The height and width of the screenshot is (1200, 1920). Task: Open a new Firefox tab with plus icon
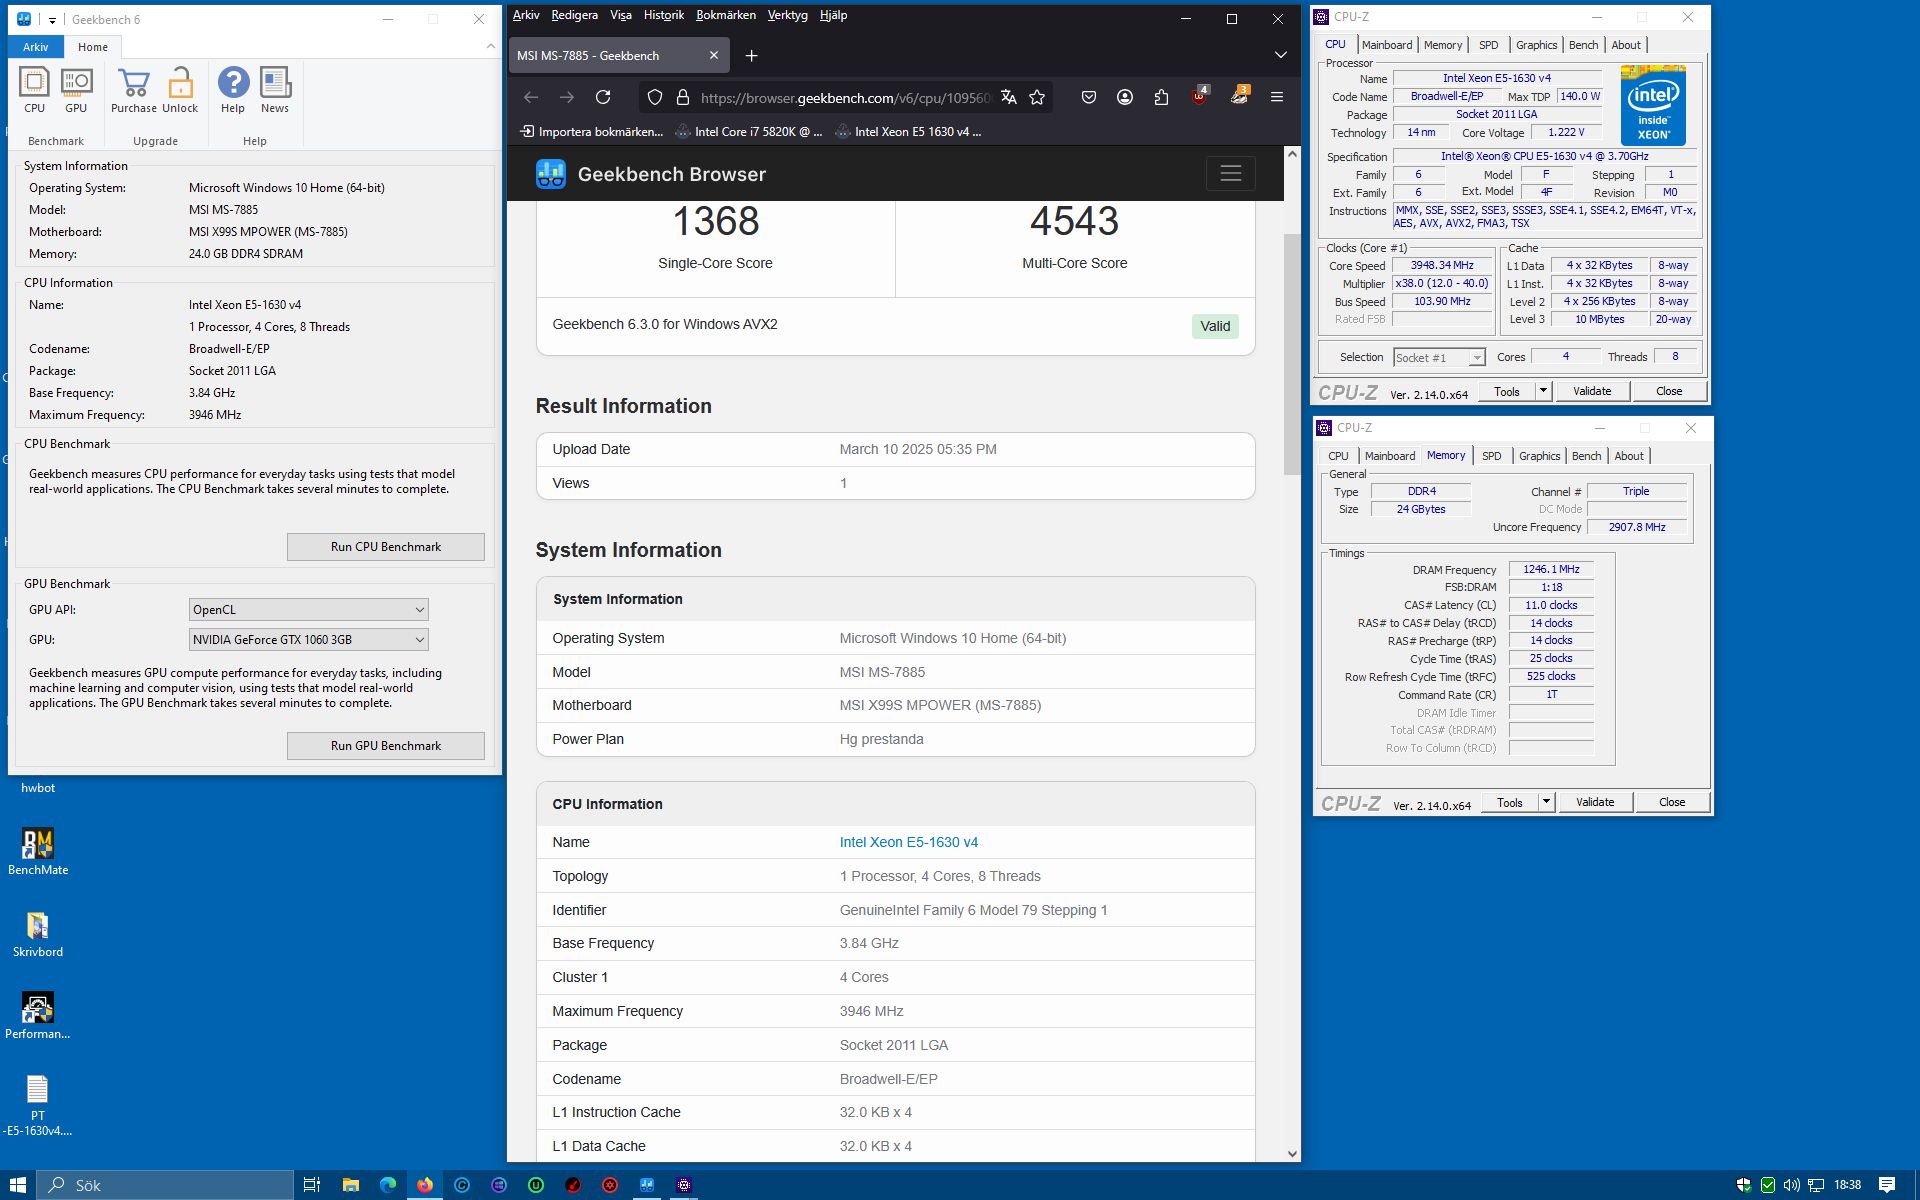tap(751, 56)
